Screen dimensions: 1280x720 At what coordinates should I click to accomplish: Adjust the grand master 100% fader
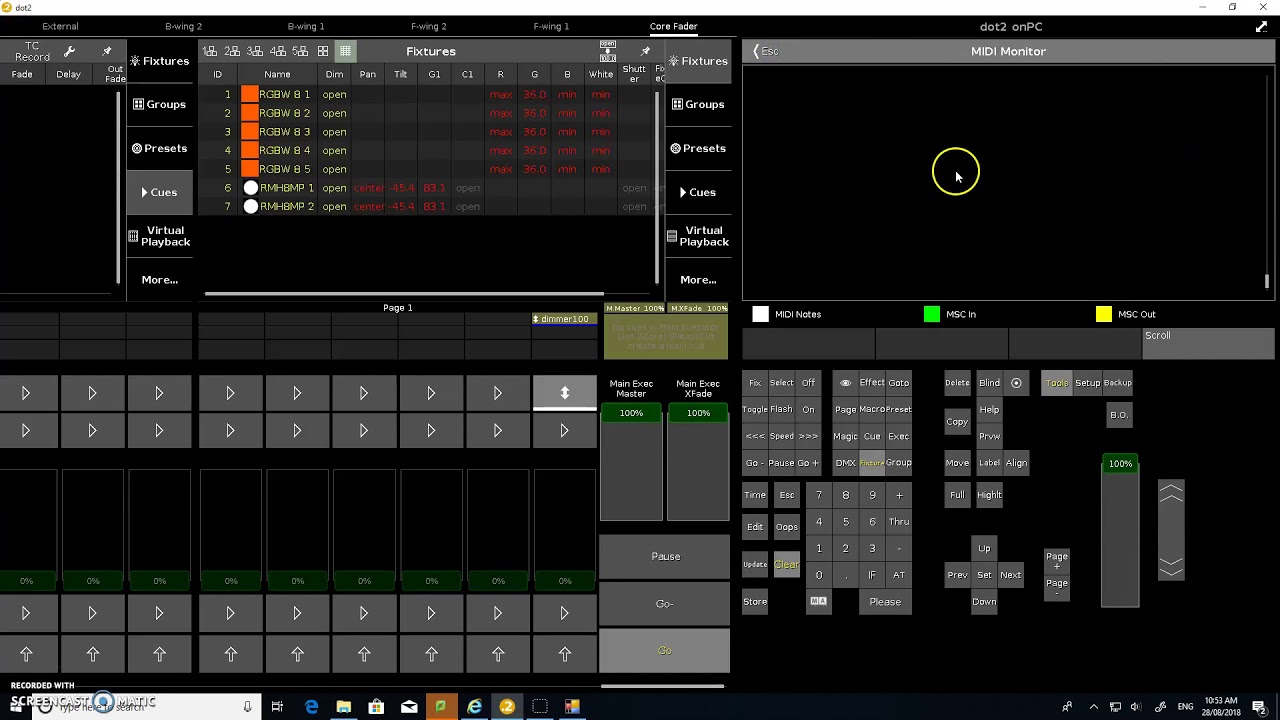(1120, 532)
